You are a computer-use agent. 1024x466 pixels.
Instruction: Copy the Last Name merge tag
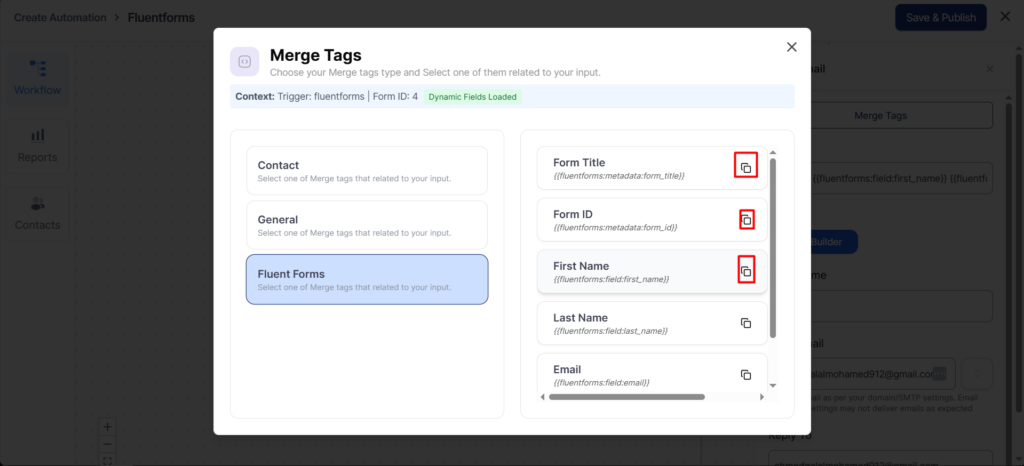click(x=745, y=323)
